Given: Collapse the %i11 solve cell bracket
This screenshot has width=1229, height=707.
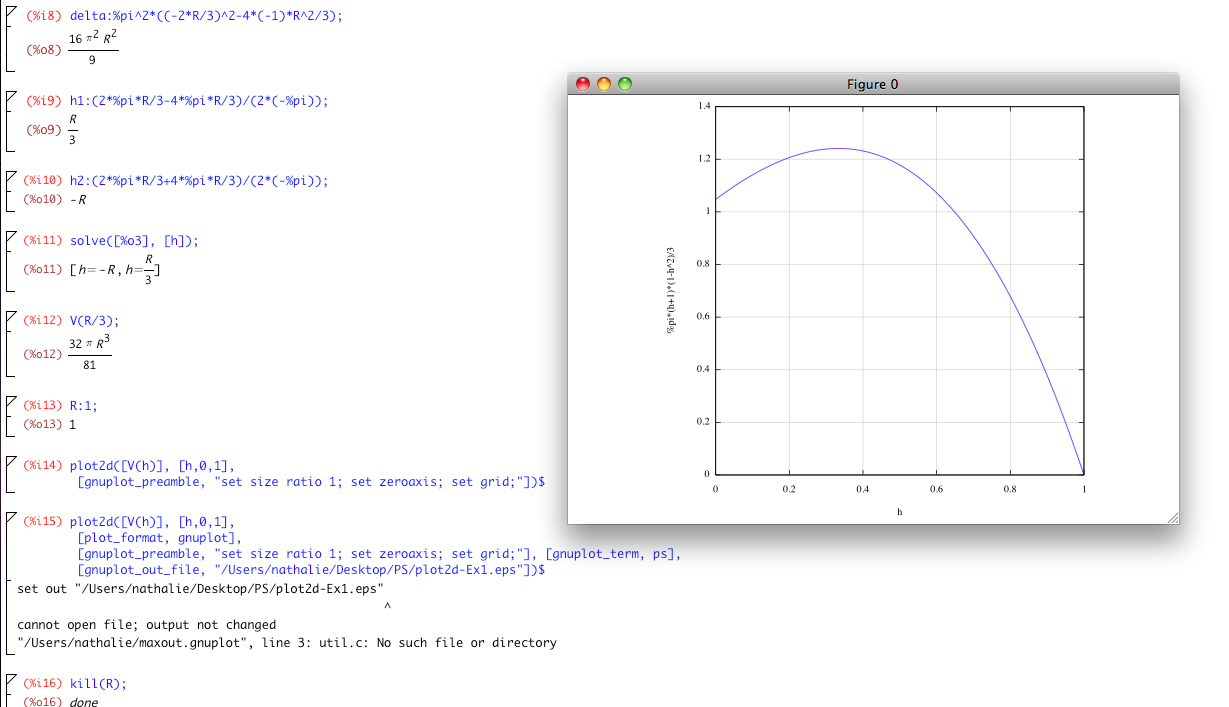Looking at the screenshot, I should pos(10,236).
